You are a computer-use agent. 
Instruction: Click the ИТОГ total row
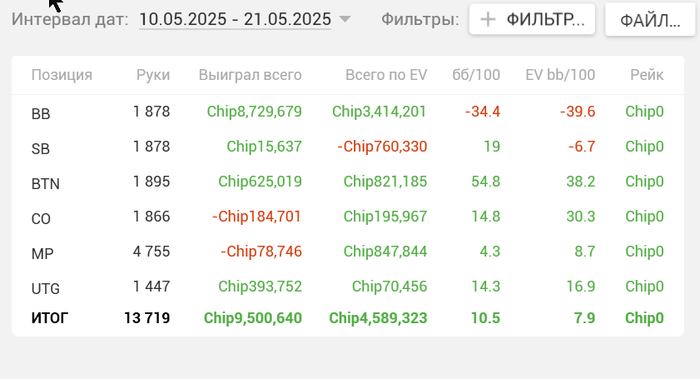(348, 318)
